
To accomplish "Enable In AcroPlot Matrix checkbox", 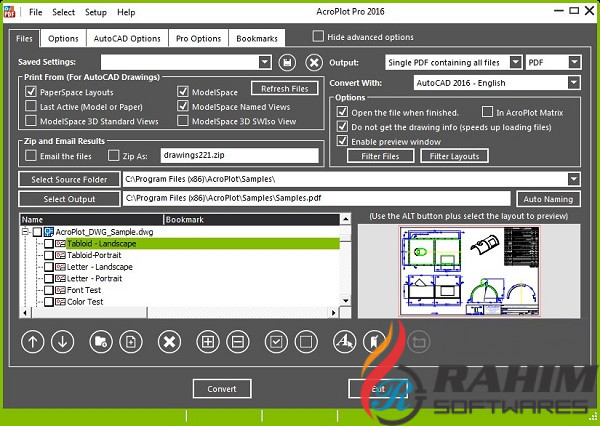I will 487,112.
